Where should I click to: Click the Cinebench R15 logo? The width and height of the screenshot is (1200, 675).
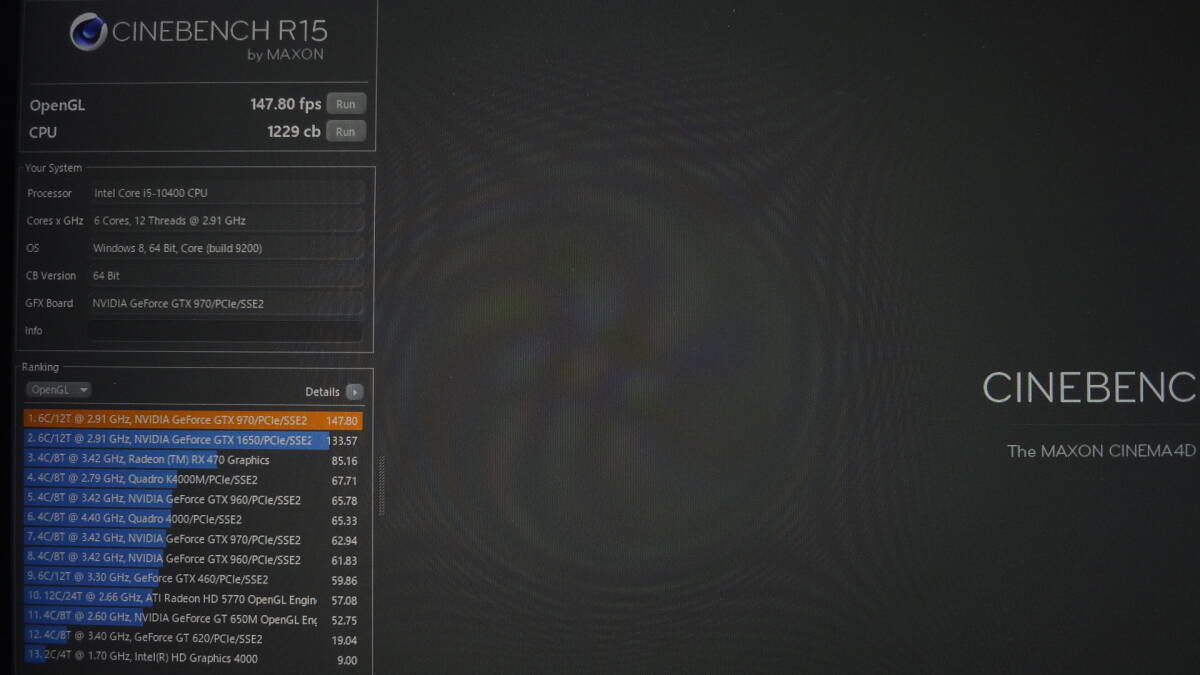pyautogui.click(x=198, y=35)
